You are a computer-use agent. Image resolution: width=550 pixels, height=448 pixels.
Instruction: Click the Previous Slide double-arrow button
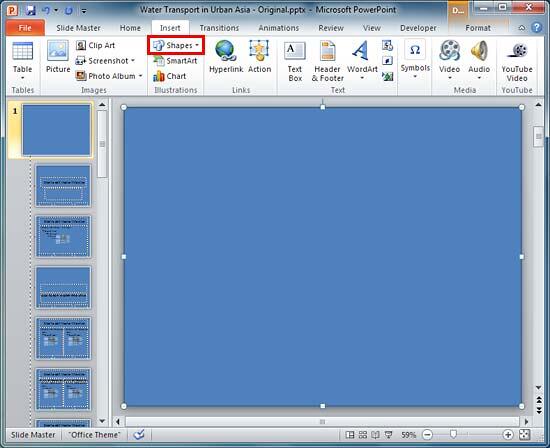[539, 400]
